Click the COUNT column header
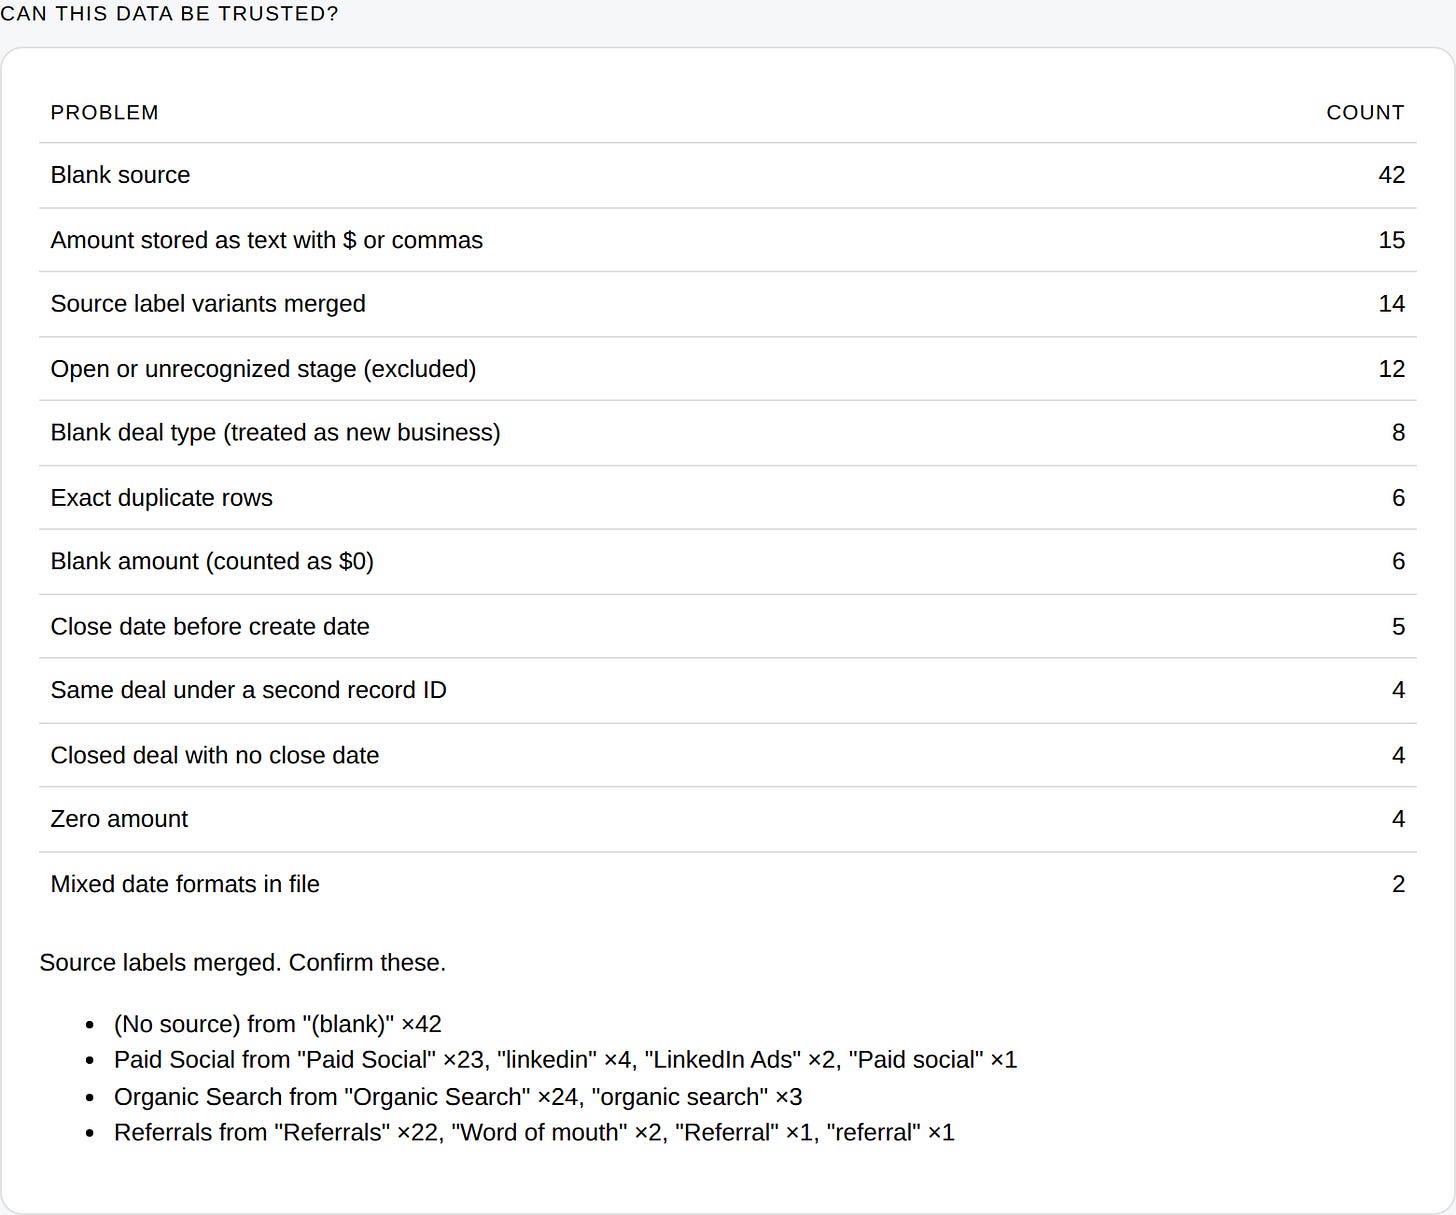 tap(1365, 113)
